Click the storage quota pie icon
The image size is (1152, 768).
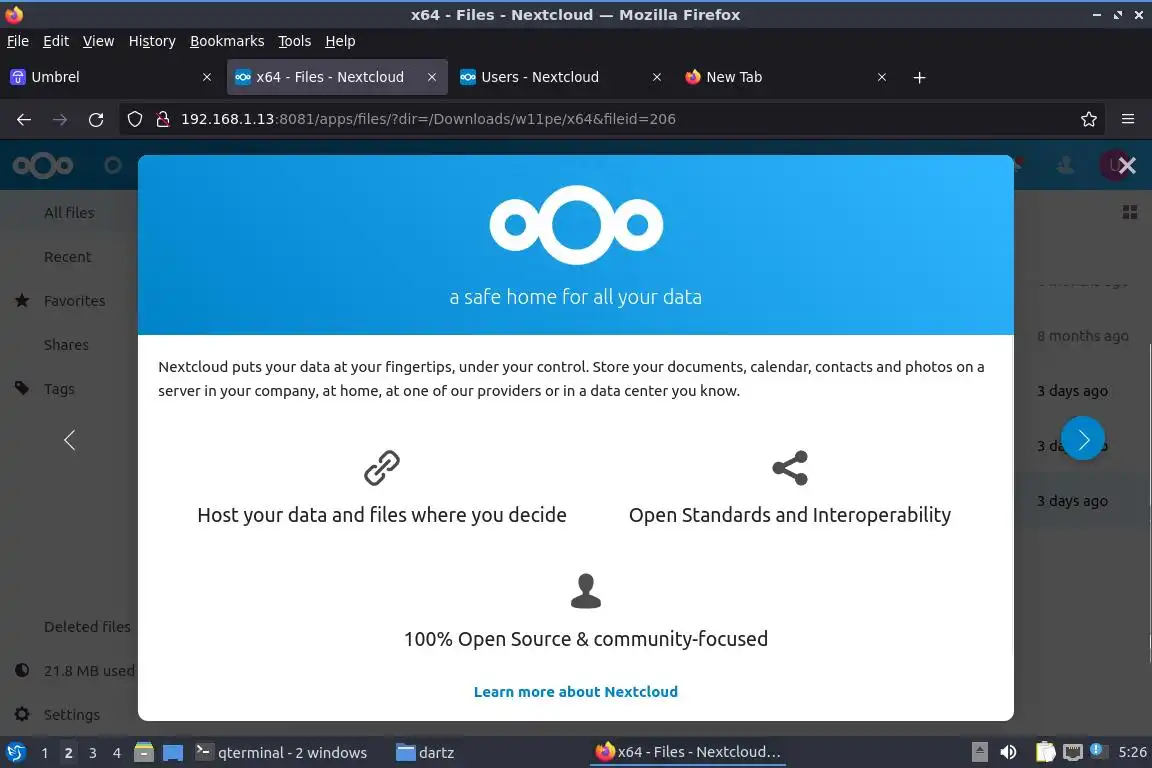coord(22,670)
